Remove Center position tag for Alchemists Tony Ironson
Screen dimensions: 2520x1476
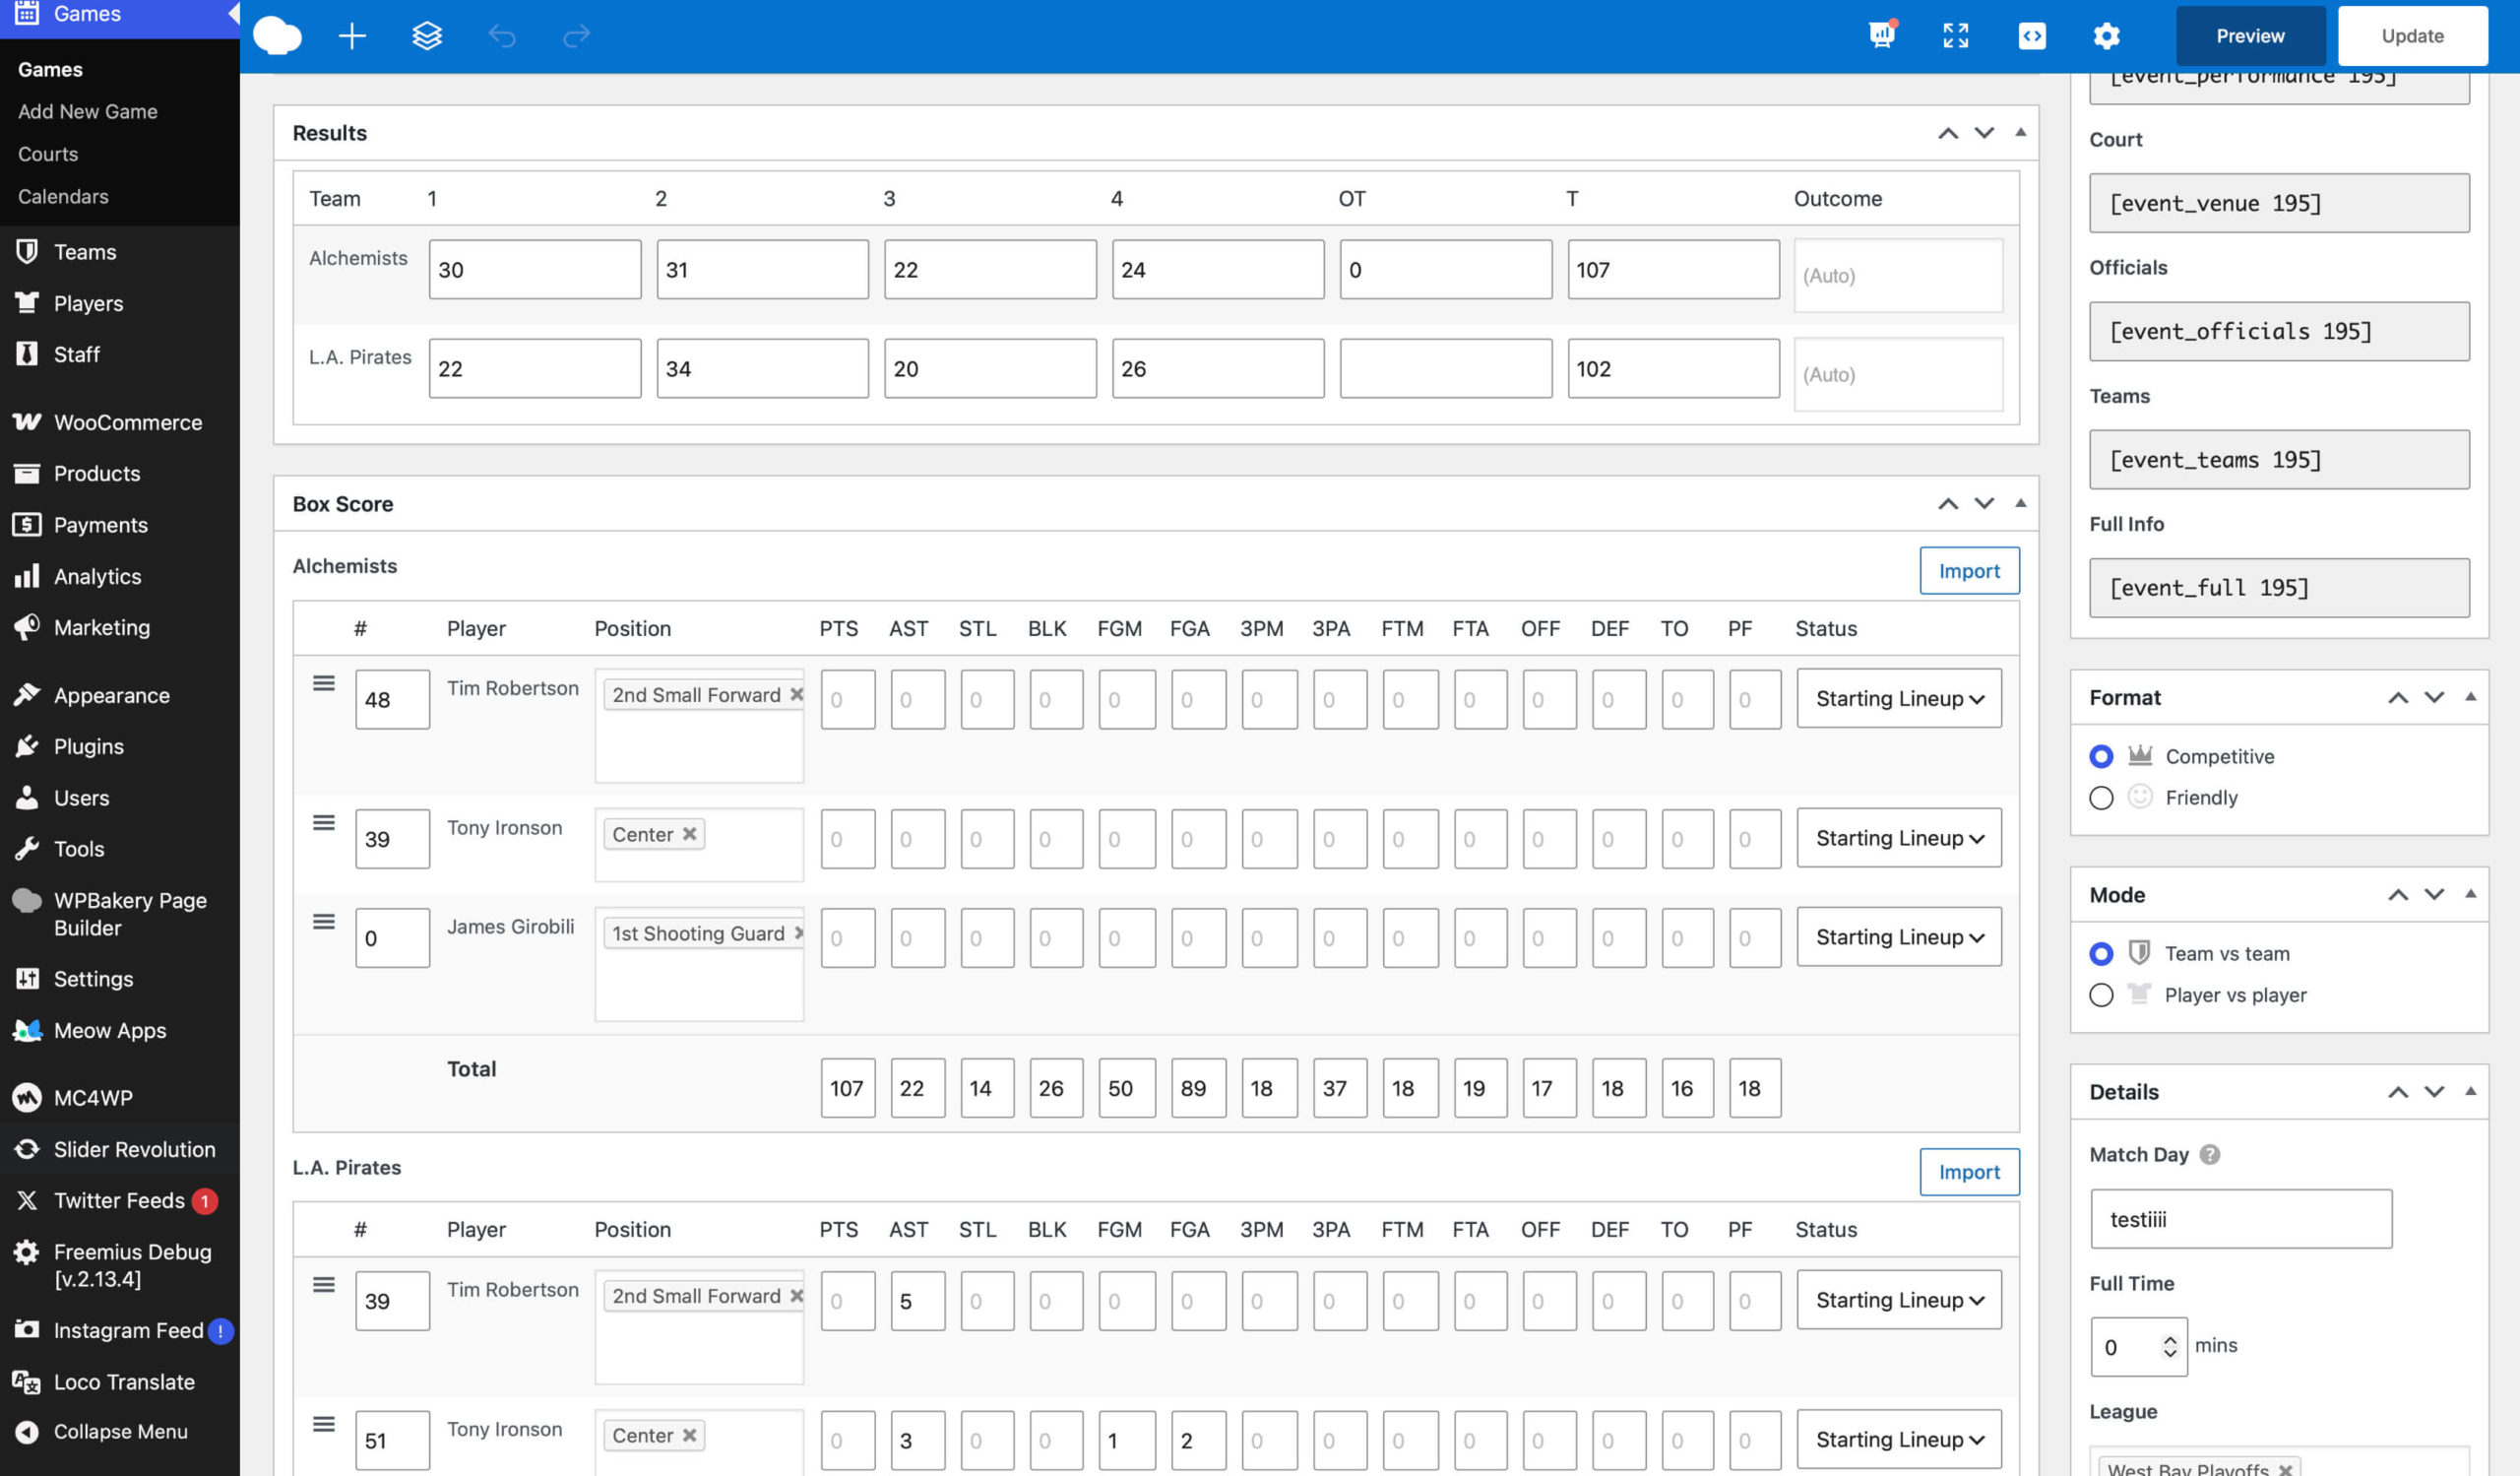[689, 834]
